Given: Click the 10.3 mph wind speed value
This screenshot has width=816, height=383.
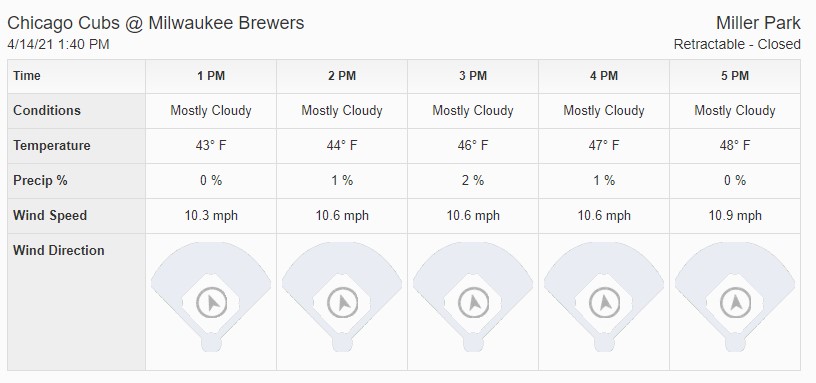Looking at the screenshot, I should coord(211,215).
